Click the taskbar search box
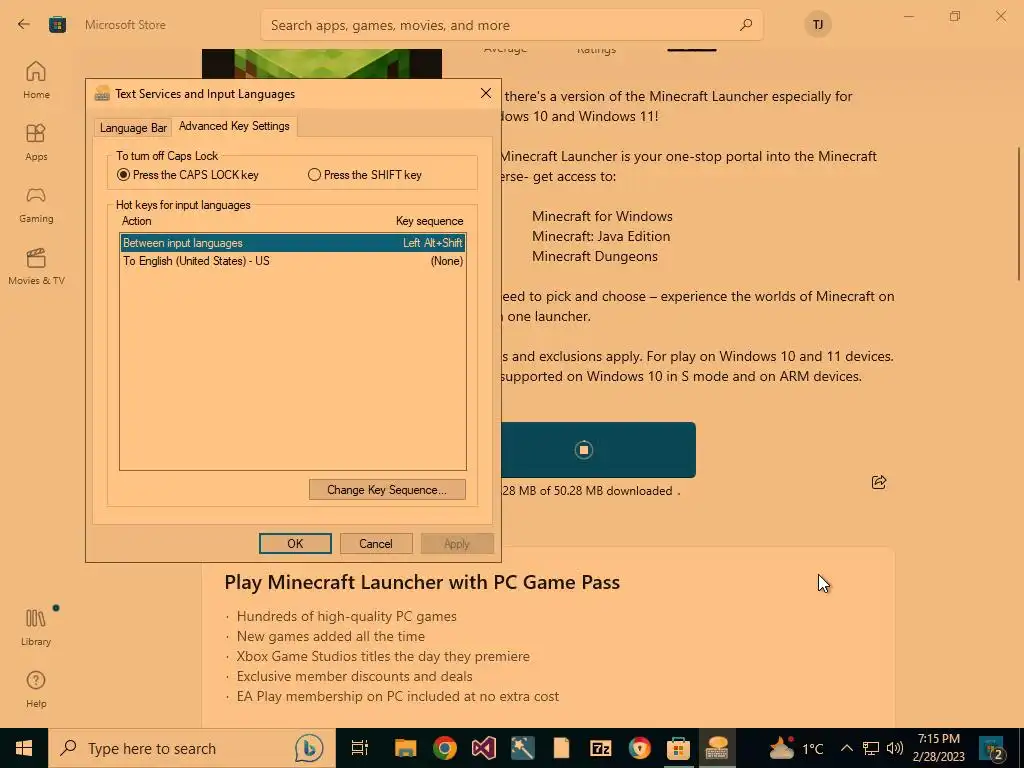 click(x=192, y=748)
